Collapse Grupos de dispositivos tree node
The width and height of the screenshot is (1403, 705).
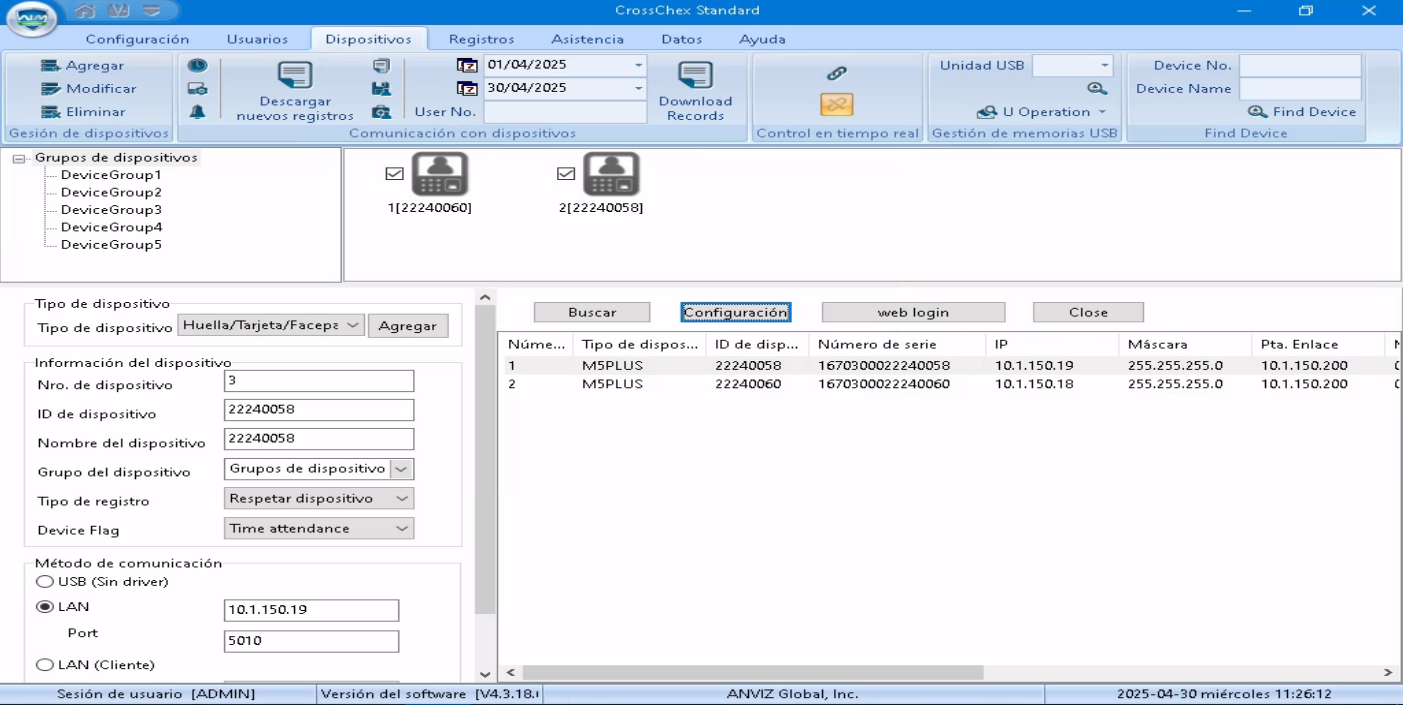19,159
